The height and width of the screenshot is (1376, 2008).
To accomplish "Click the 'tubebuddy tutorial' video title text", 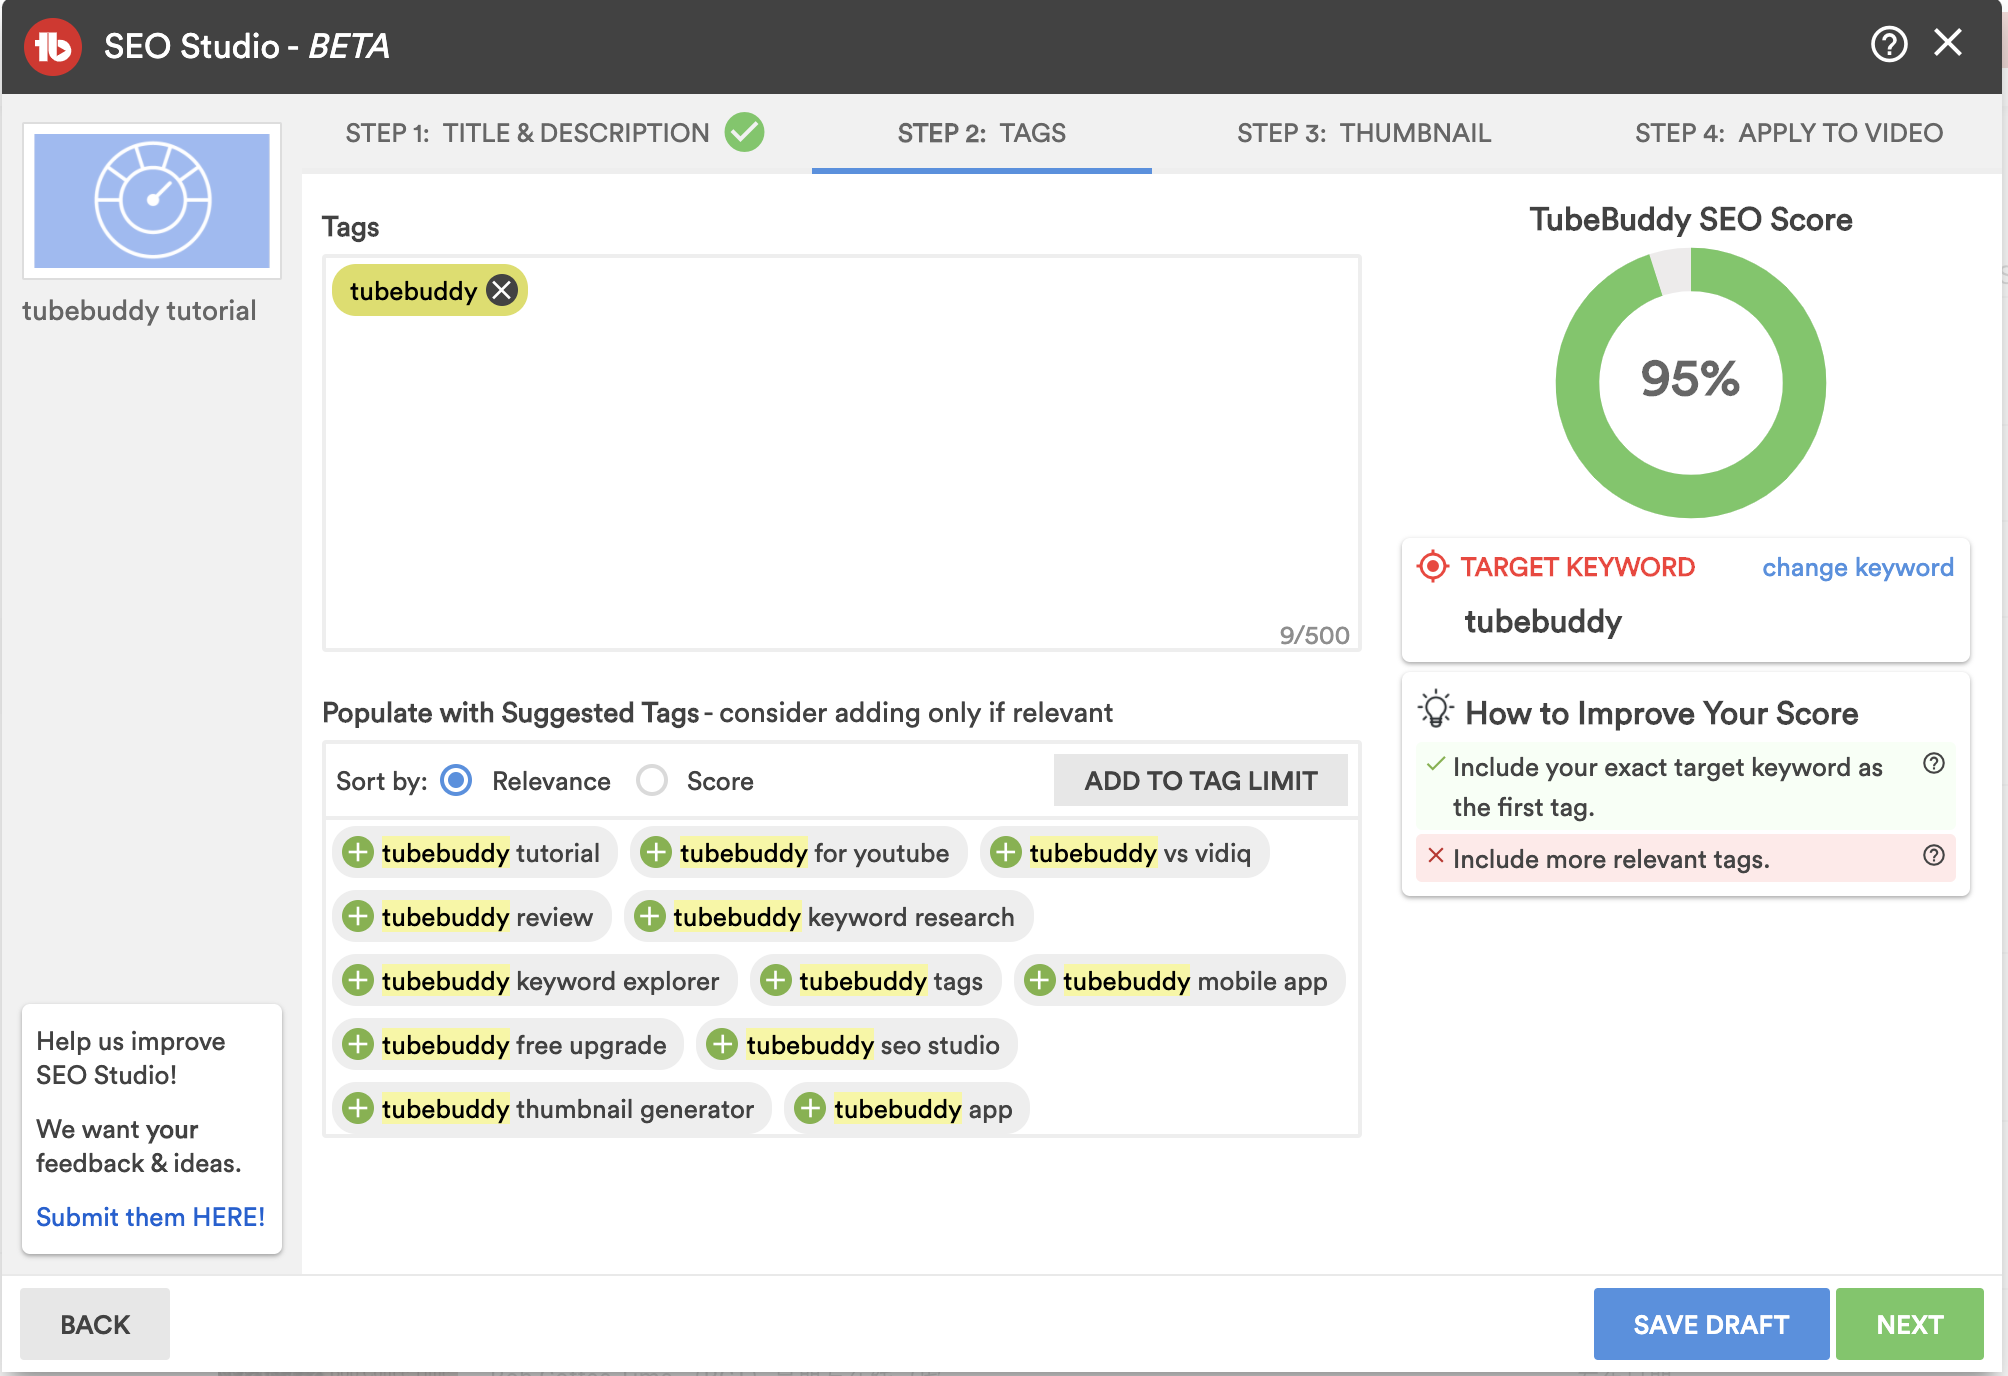I will 139,311.
